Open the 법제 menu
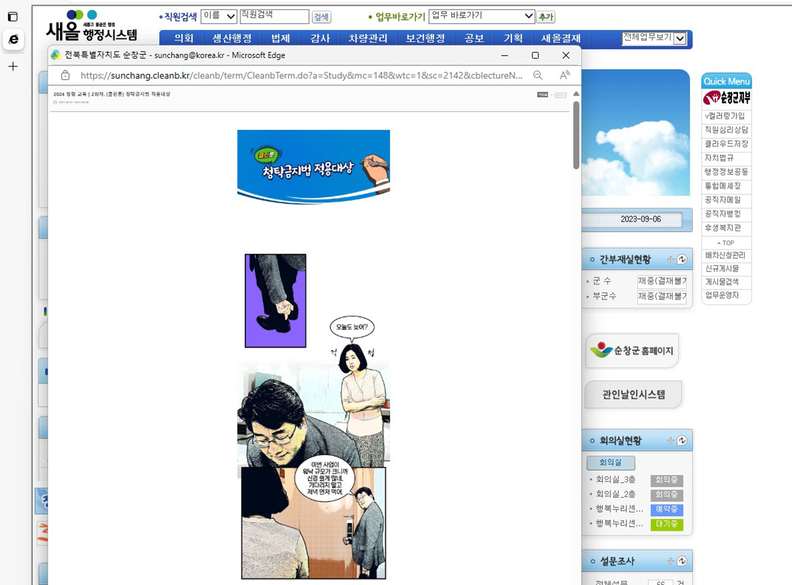Image resolution: width=792 pixels, height=585 pixels. [x=280, y=38]
